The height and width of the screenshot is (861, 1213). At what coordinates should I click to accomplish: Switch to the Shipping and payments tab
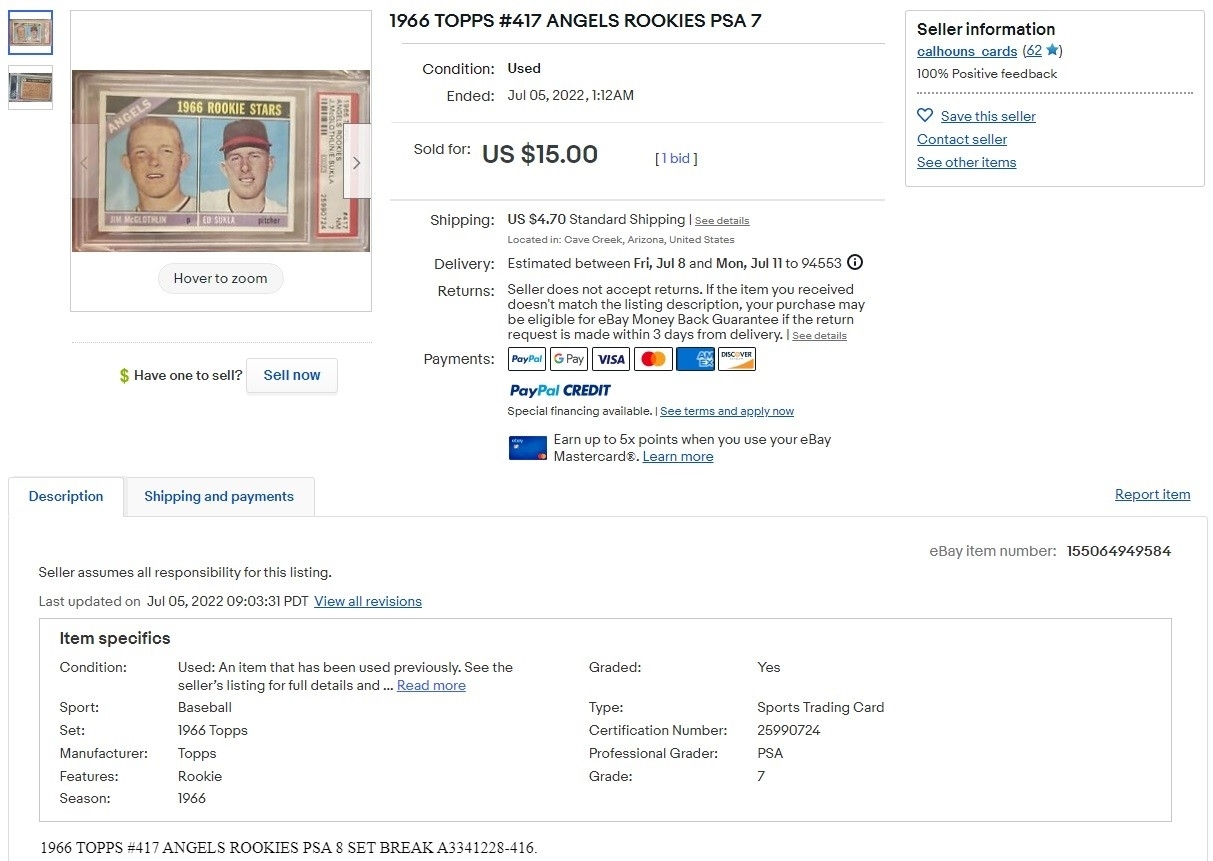tap(219, 497)
